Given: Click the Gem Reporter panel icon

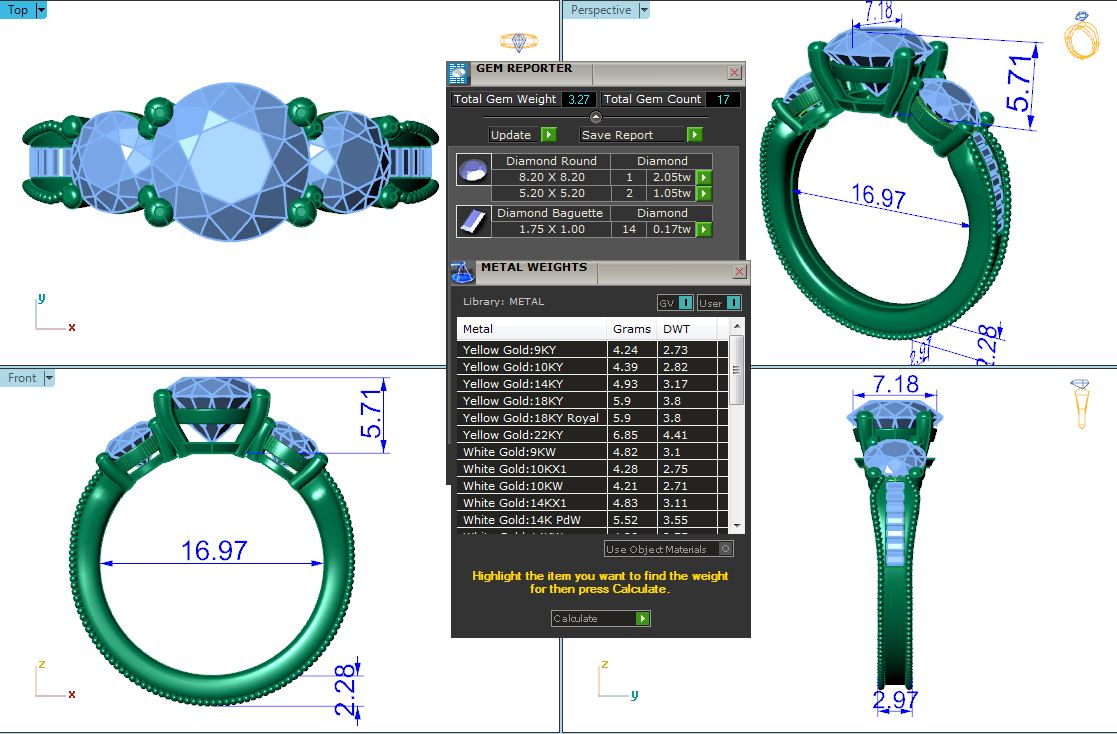Looking at the screenshot, I should [x=458, y=73].
